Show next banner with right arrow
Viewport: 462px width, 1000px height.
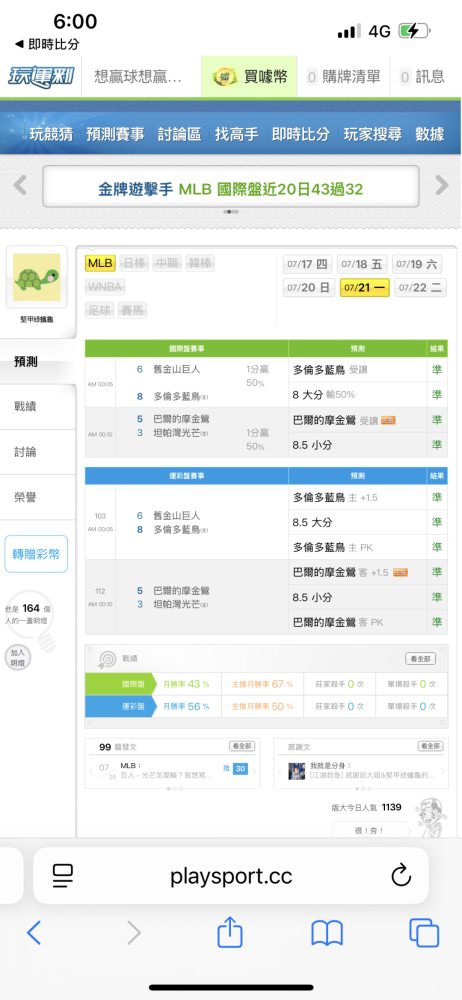(x=442, y=186)
